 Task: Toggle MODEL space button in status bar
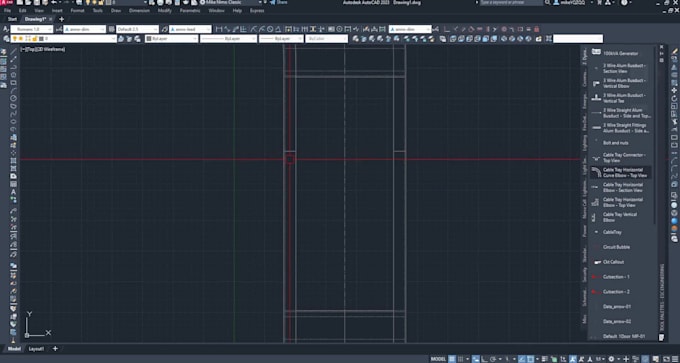(438, 359)
